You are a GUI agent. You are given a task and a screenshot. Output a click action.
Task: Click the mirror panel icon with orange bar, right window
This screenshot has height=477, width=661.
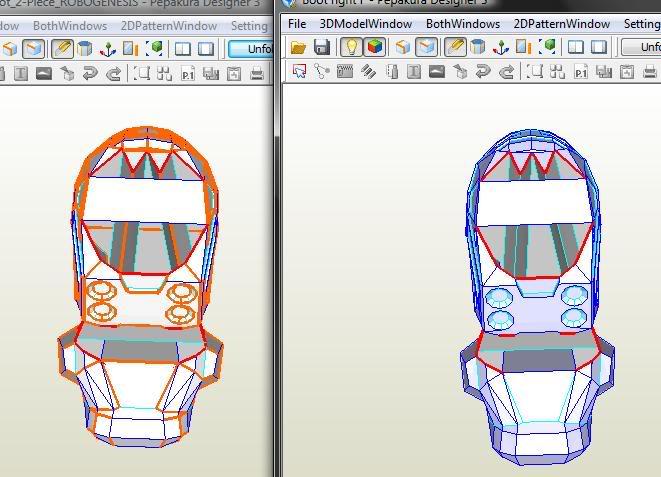523,47
